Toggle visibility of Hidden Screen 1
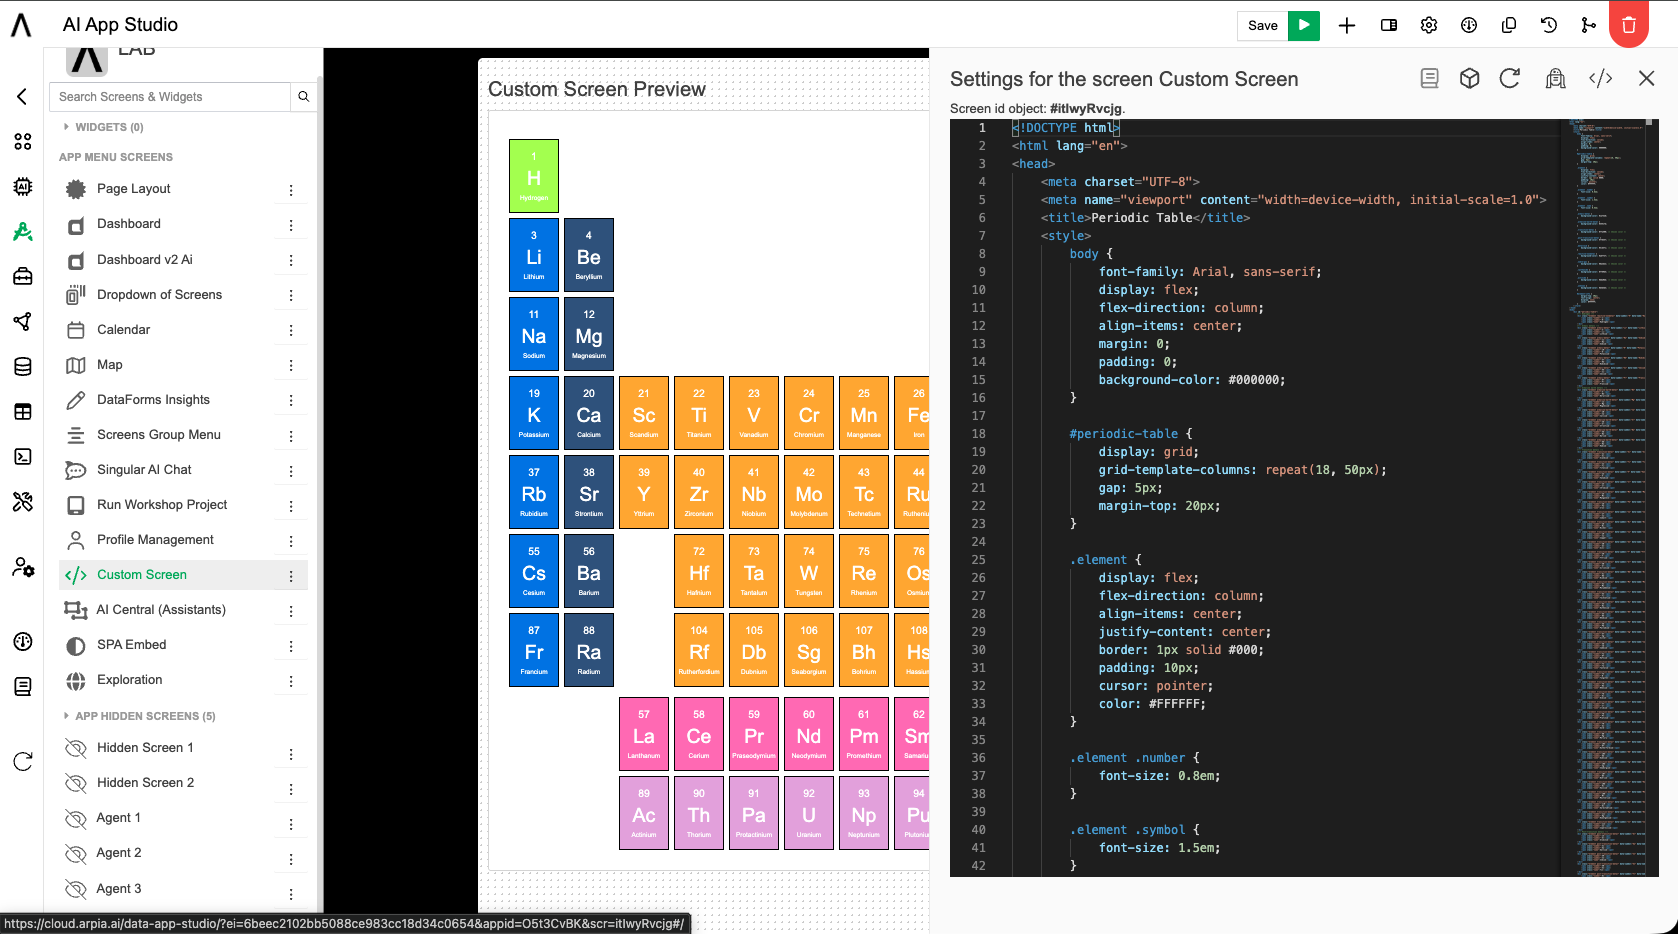Screen dimensions: 1678x934 [76, 748]
